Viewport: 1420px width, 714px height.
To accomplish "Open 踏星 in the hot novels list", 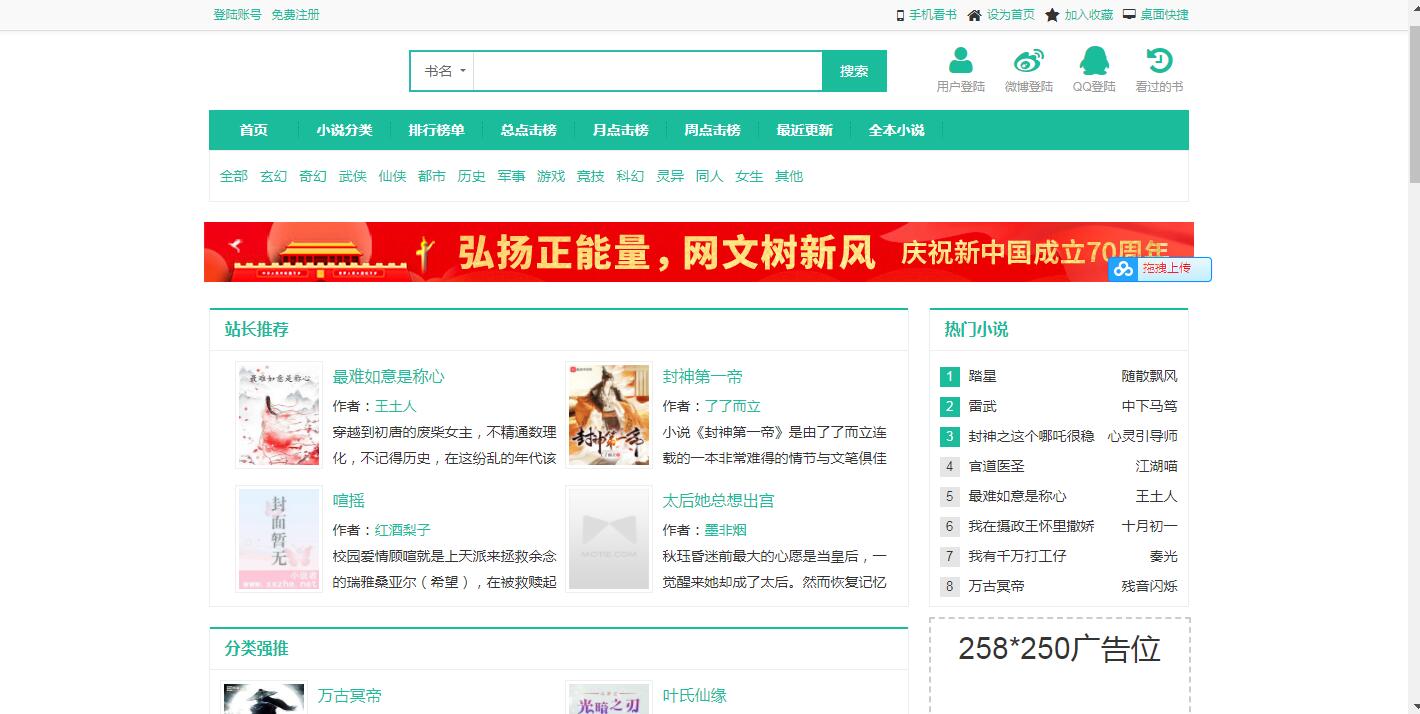I will pos(983,376).
